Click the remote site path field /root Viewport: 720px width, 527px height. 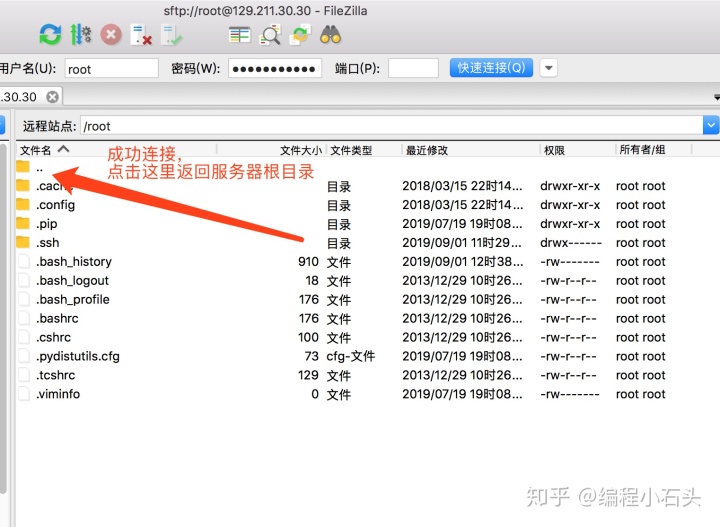[x=391, y=126]
